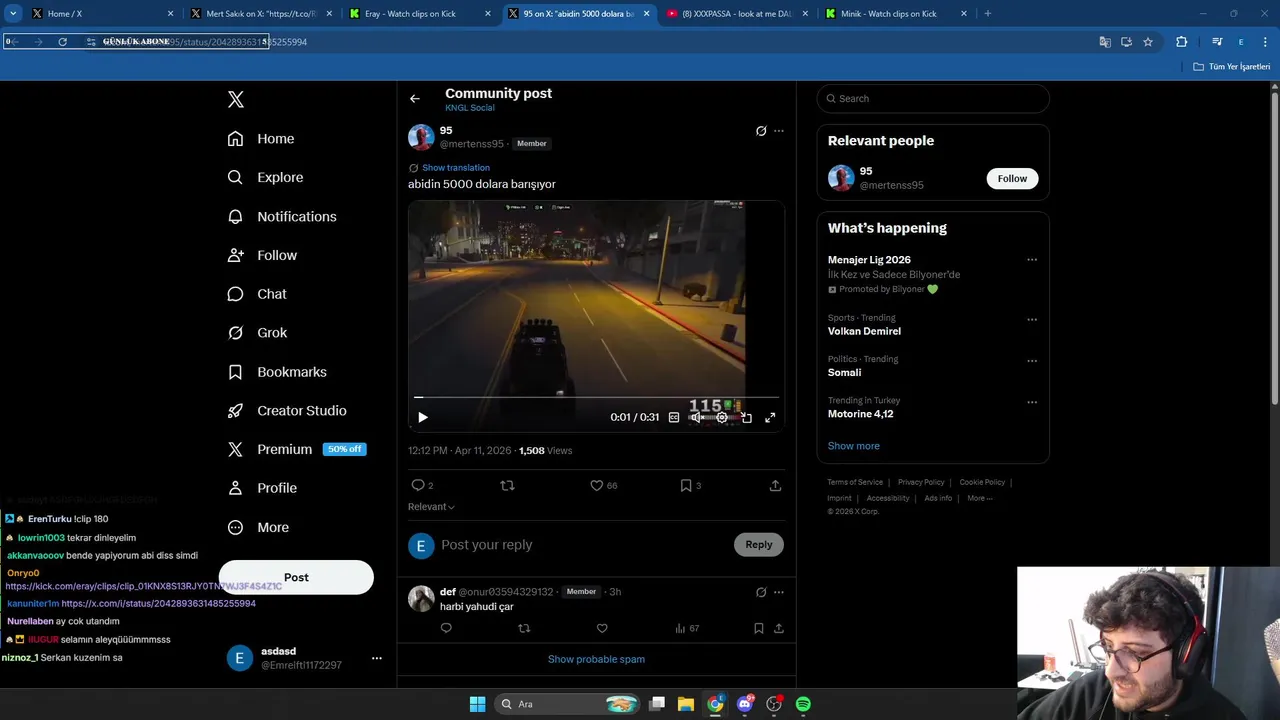Reply to def's comment
Image resolution: width=1280 pixels, height=720 pixels.
[x=446, y=629]
